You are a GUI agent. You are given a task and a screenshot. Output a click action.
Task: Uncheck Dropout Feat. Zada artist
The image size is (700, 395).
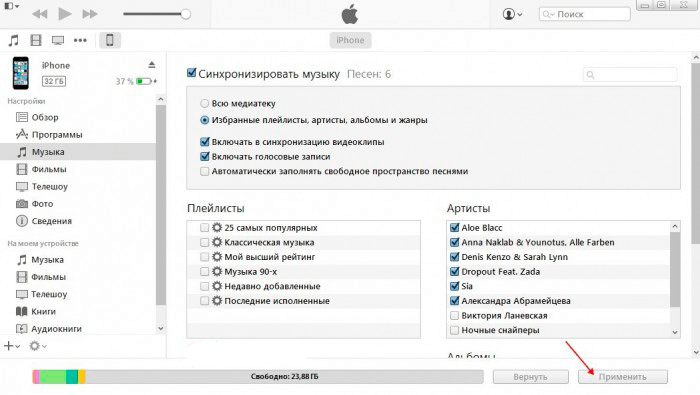coord(454,271)
